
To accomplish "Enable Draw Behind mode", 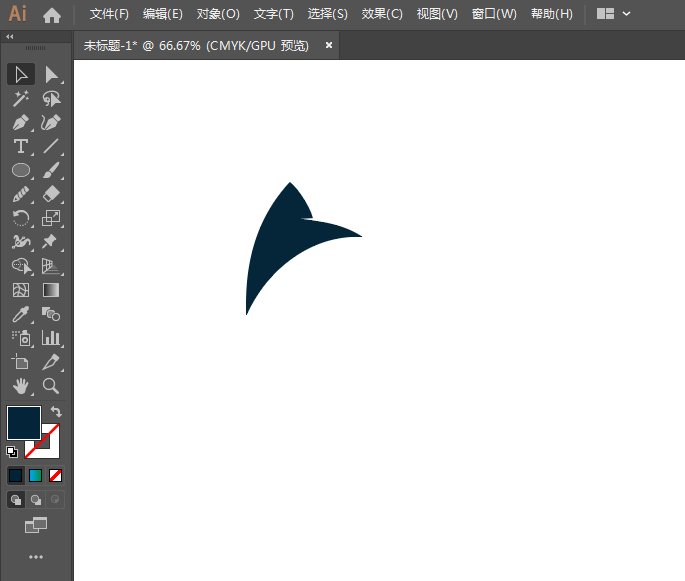I will click(x=36, y=499).
